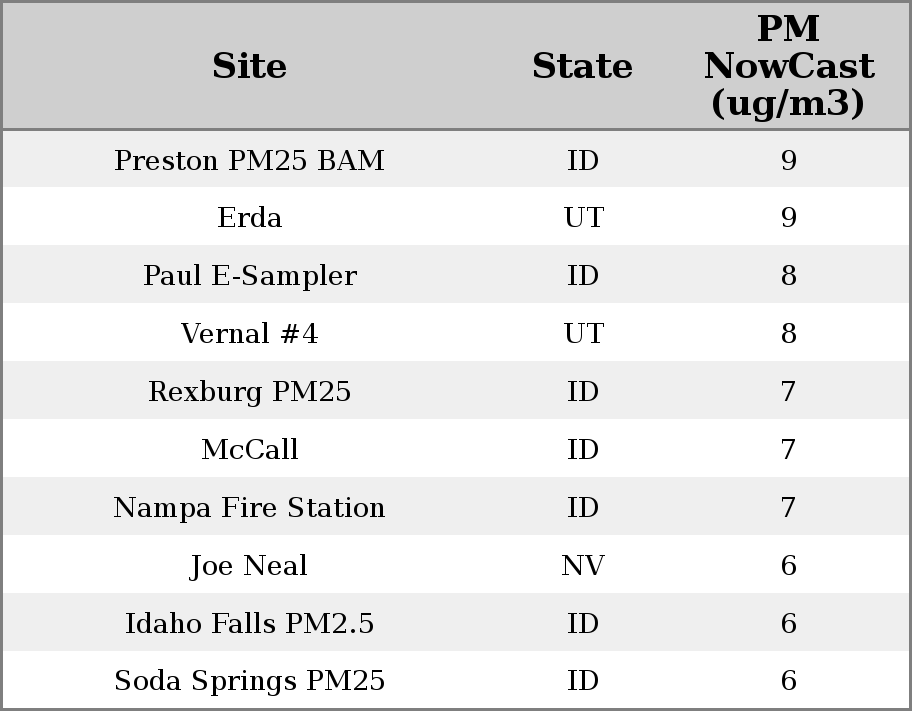Click the NV state cell

tap(582, 566)
